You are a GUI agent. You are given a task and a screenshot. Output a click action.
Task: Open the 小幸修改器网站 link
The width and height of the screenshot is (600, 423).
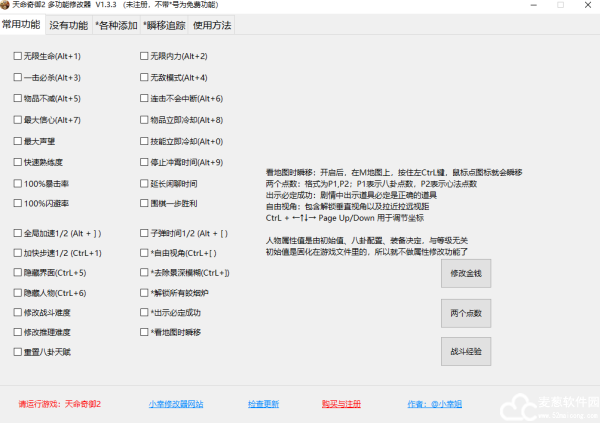(176, 404)
